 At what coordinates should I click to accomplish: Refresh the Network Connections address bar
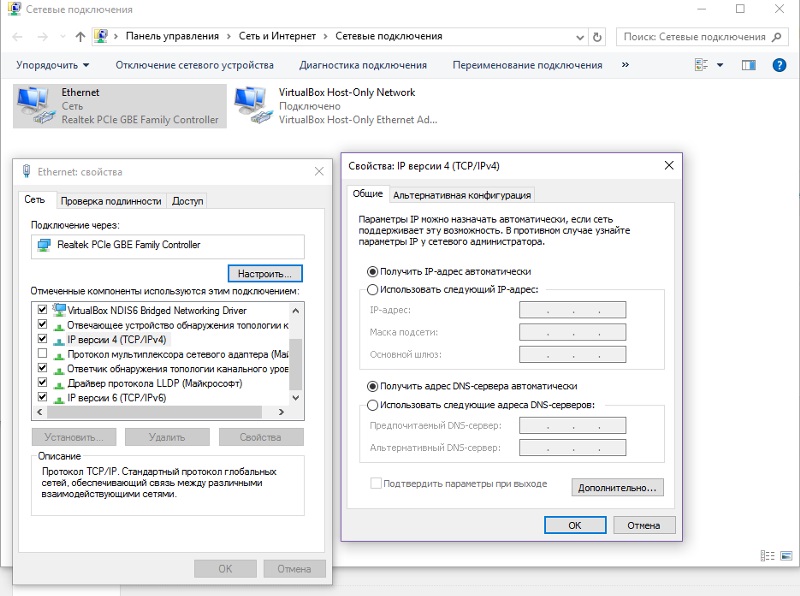597,37
